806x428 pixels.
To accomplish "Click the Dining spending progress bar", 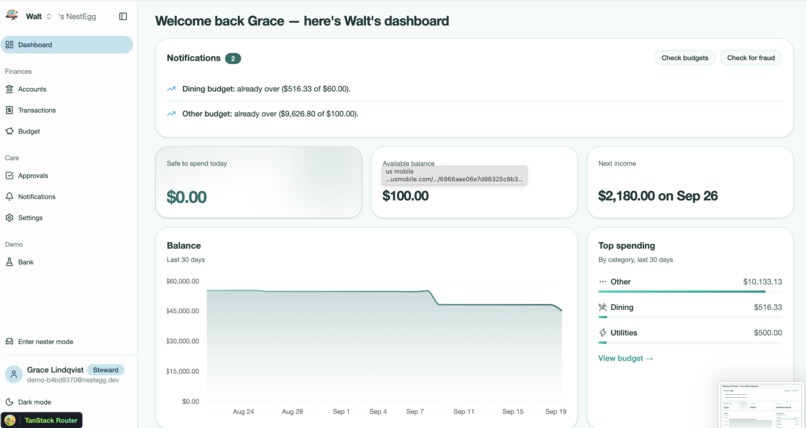I will 690,317.
